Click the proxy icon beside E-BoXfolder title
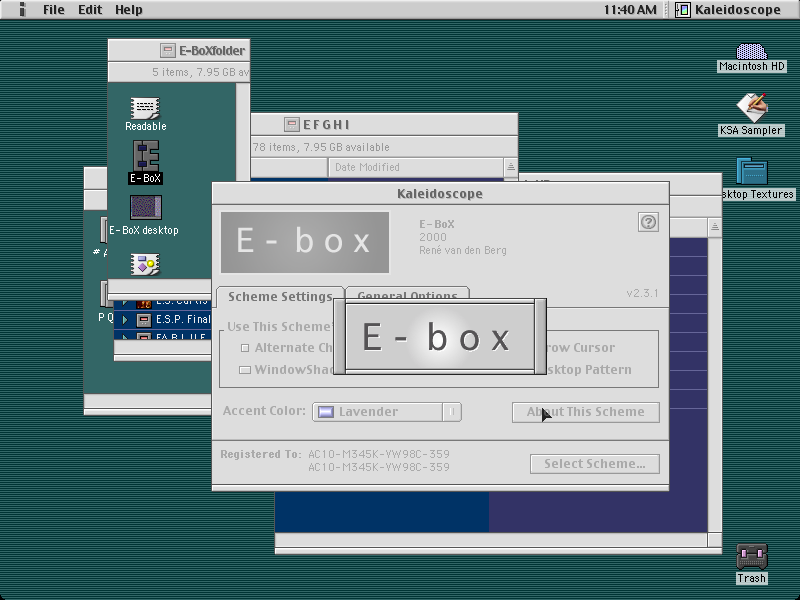The image size is (800, 600). click(x=167, y=51)
